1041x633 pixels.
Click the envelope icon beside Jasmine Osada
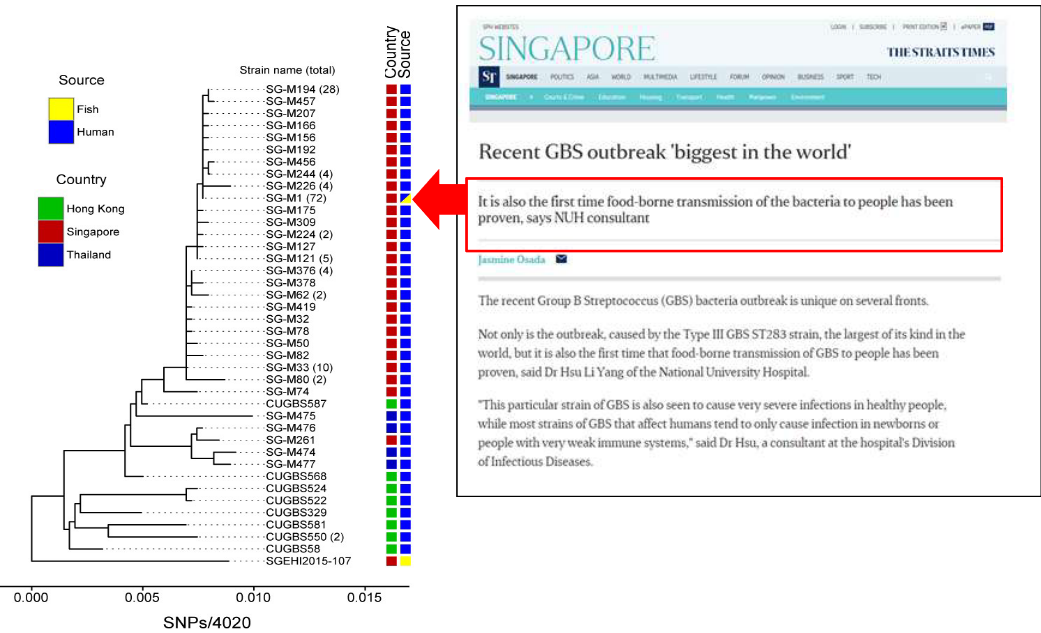[x=563, y=259]
